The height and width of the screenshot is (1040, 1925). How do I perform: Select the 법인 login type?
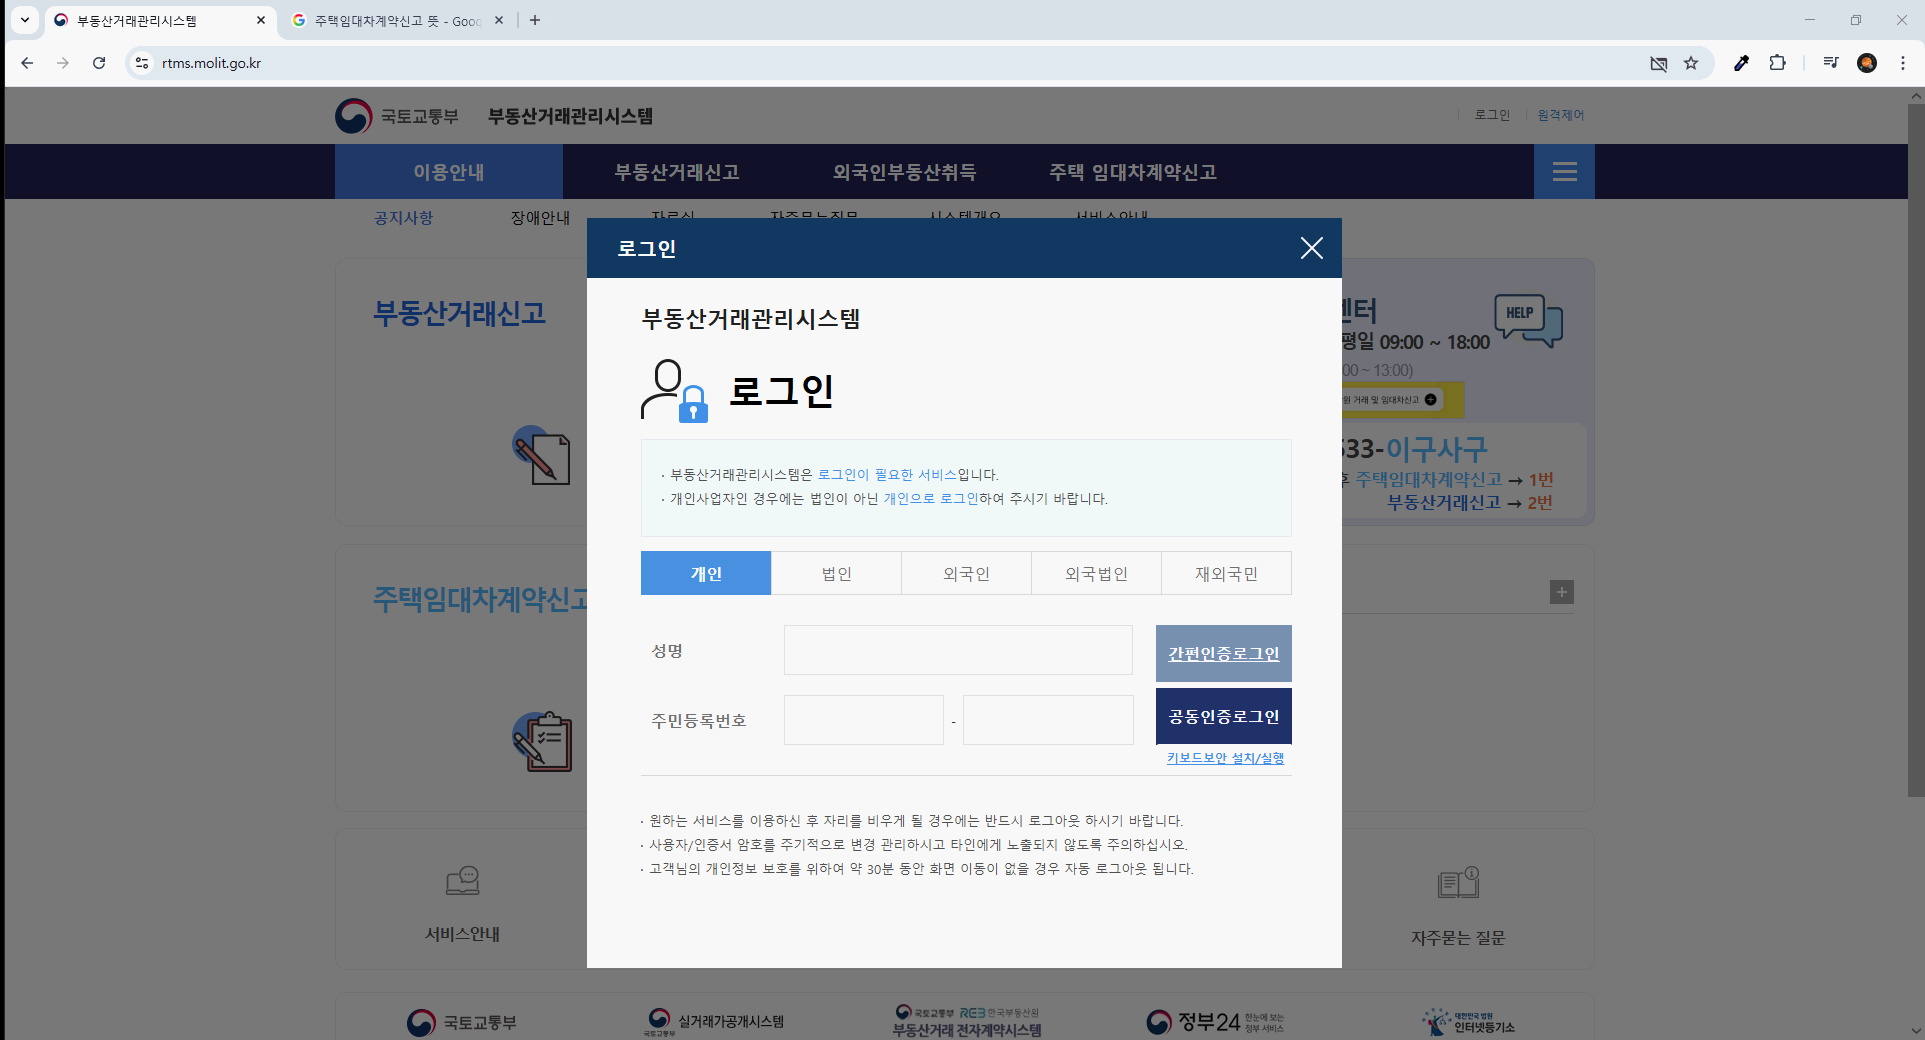[836, 573]
